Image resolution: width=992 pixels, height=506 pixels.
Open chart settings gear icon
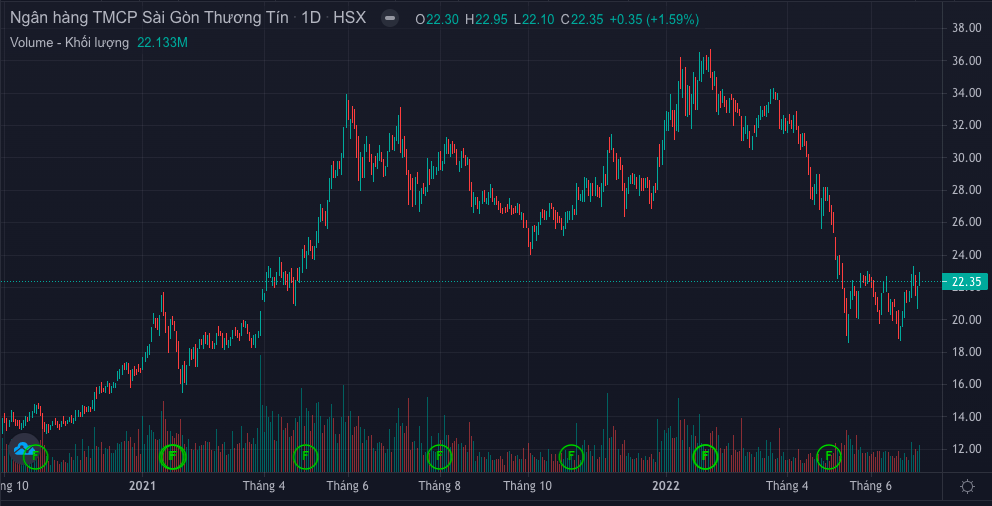click(x=967, y=486)
